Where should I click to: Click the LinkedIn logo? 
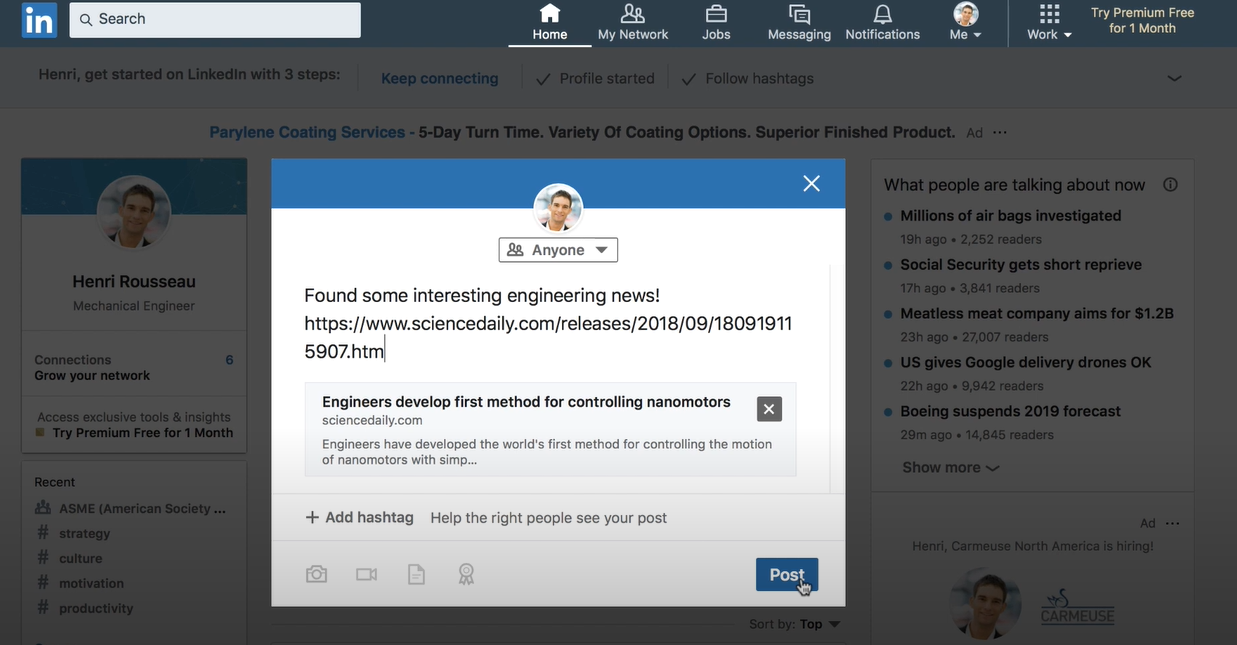point(40,20)
